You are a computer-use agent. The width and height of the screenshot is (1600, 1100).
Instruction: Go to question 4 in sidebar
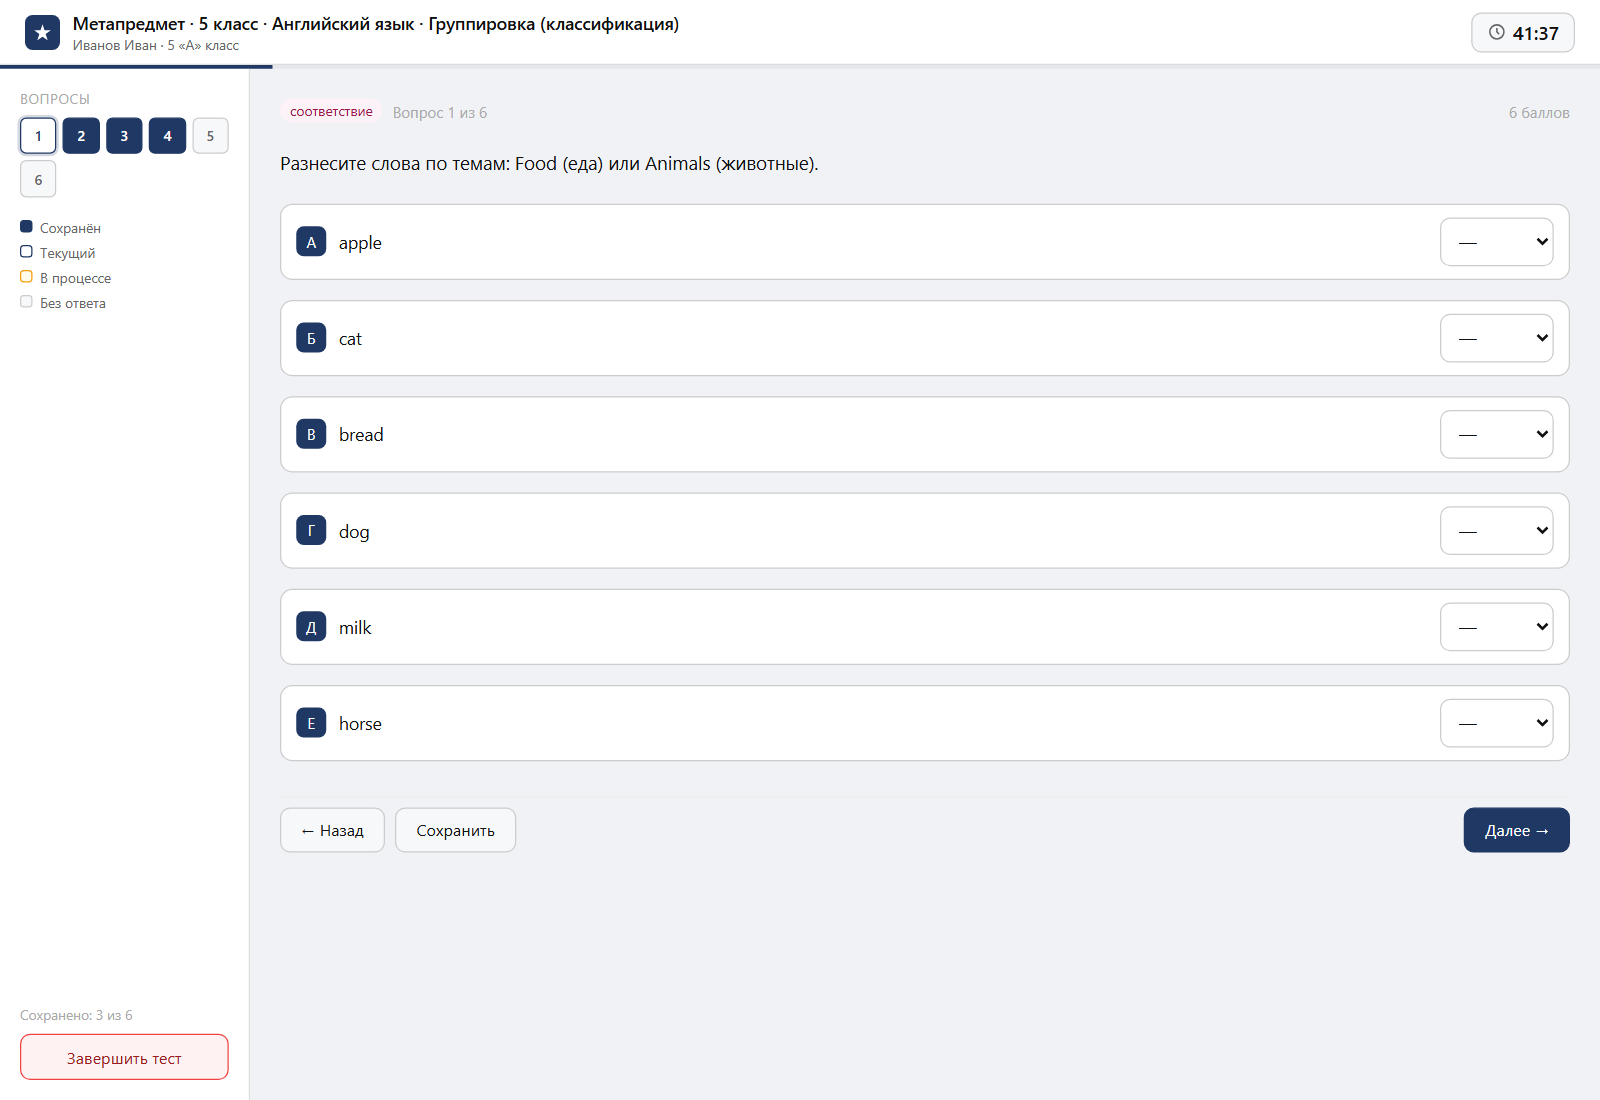[167, 136]
